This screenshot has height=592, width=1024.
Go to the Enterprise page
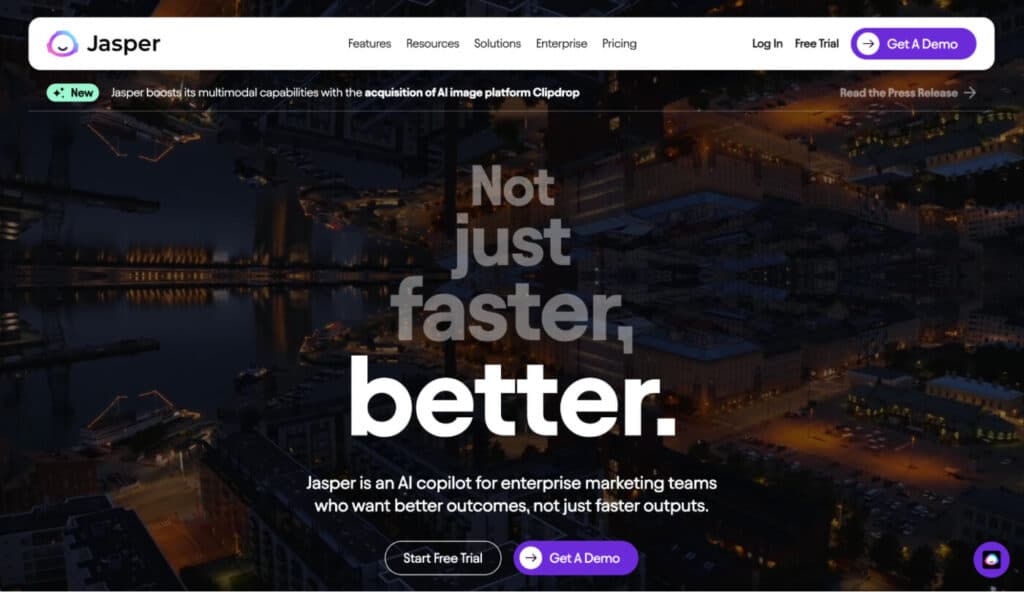(561, 44)
